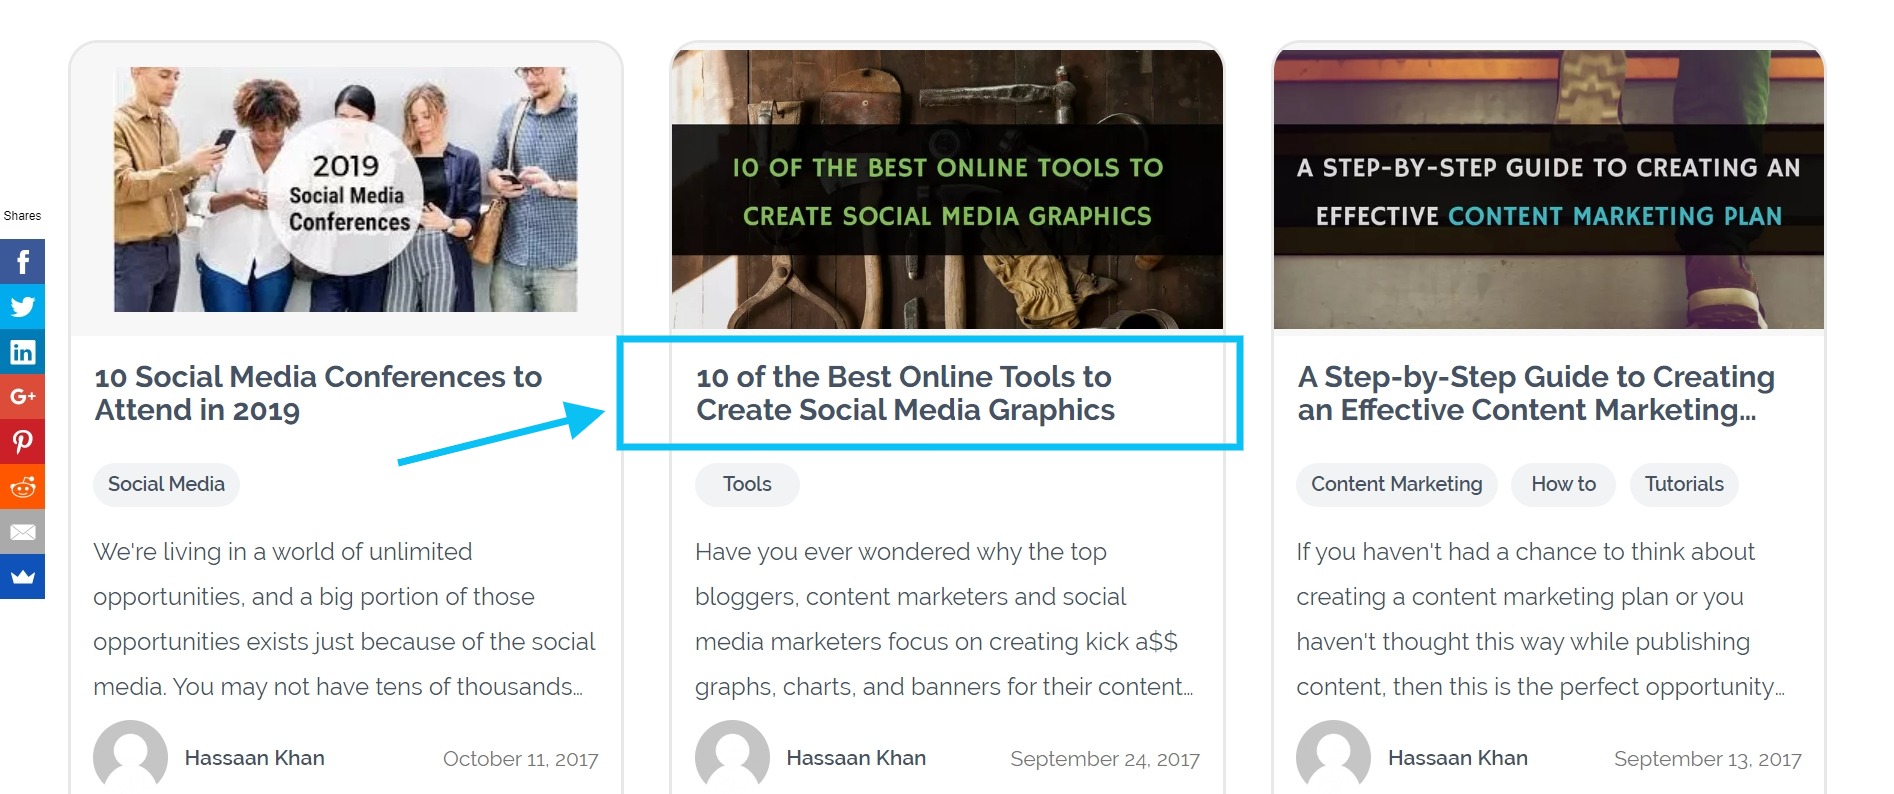Share the page via email icon
This screenshot has height=794, width=1894.
[22, 532]
